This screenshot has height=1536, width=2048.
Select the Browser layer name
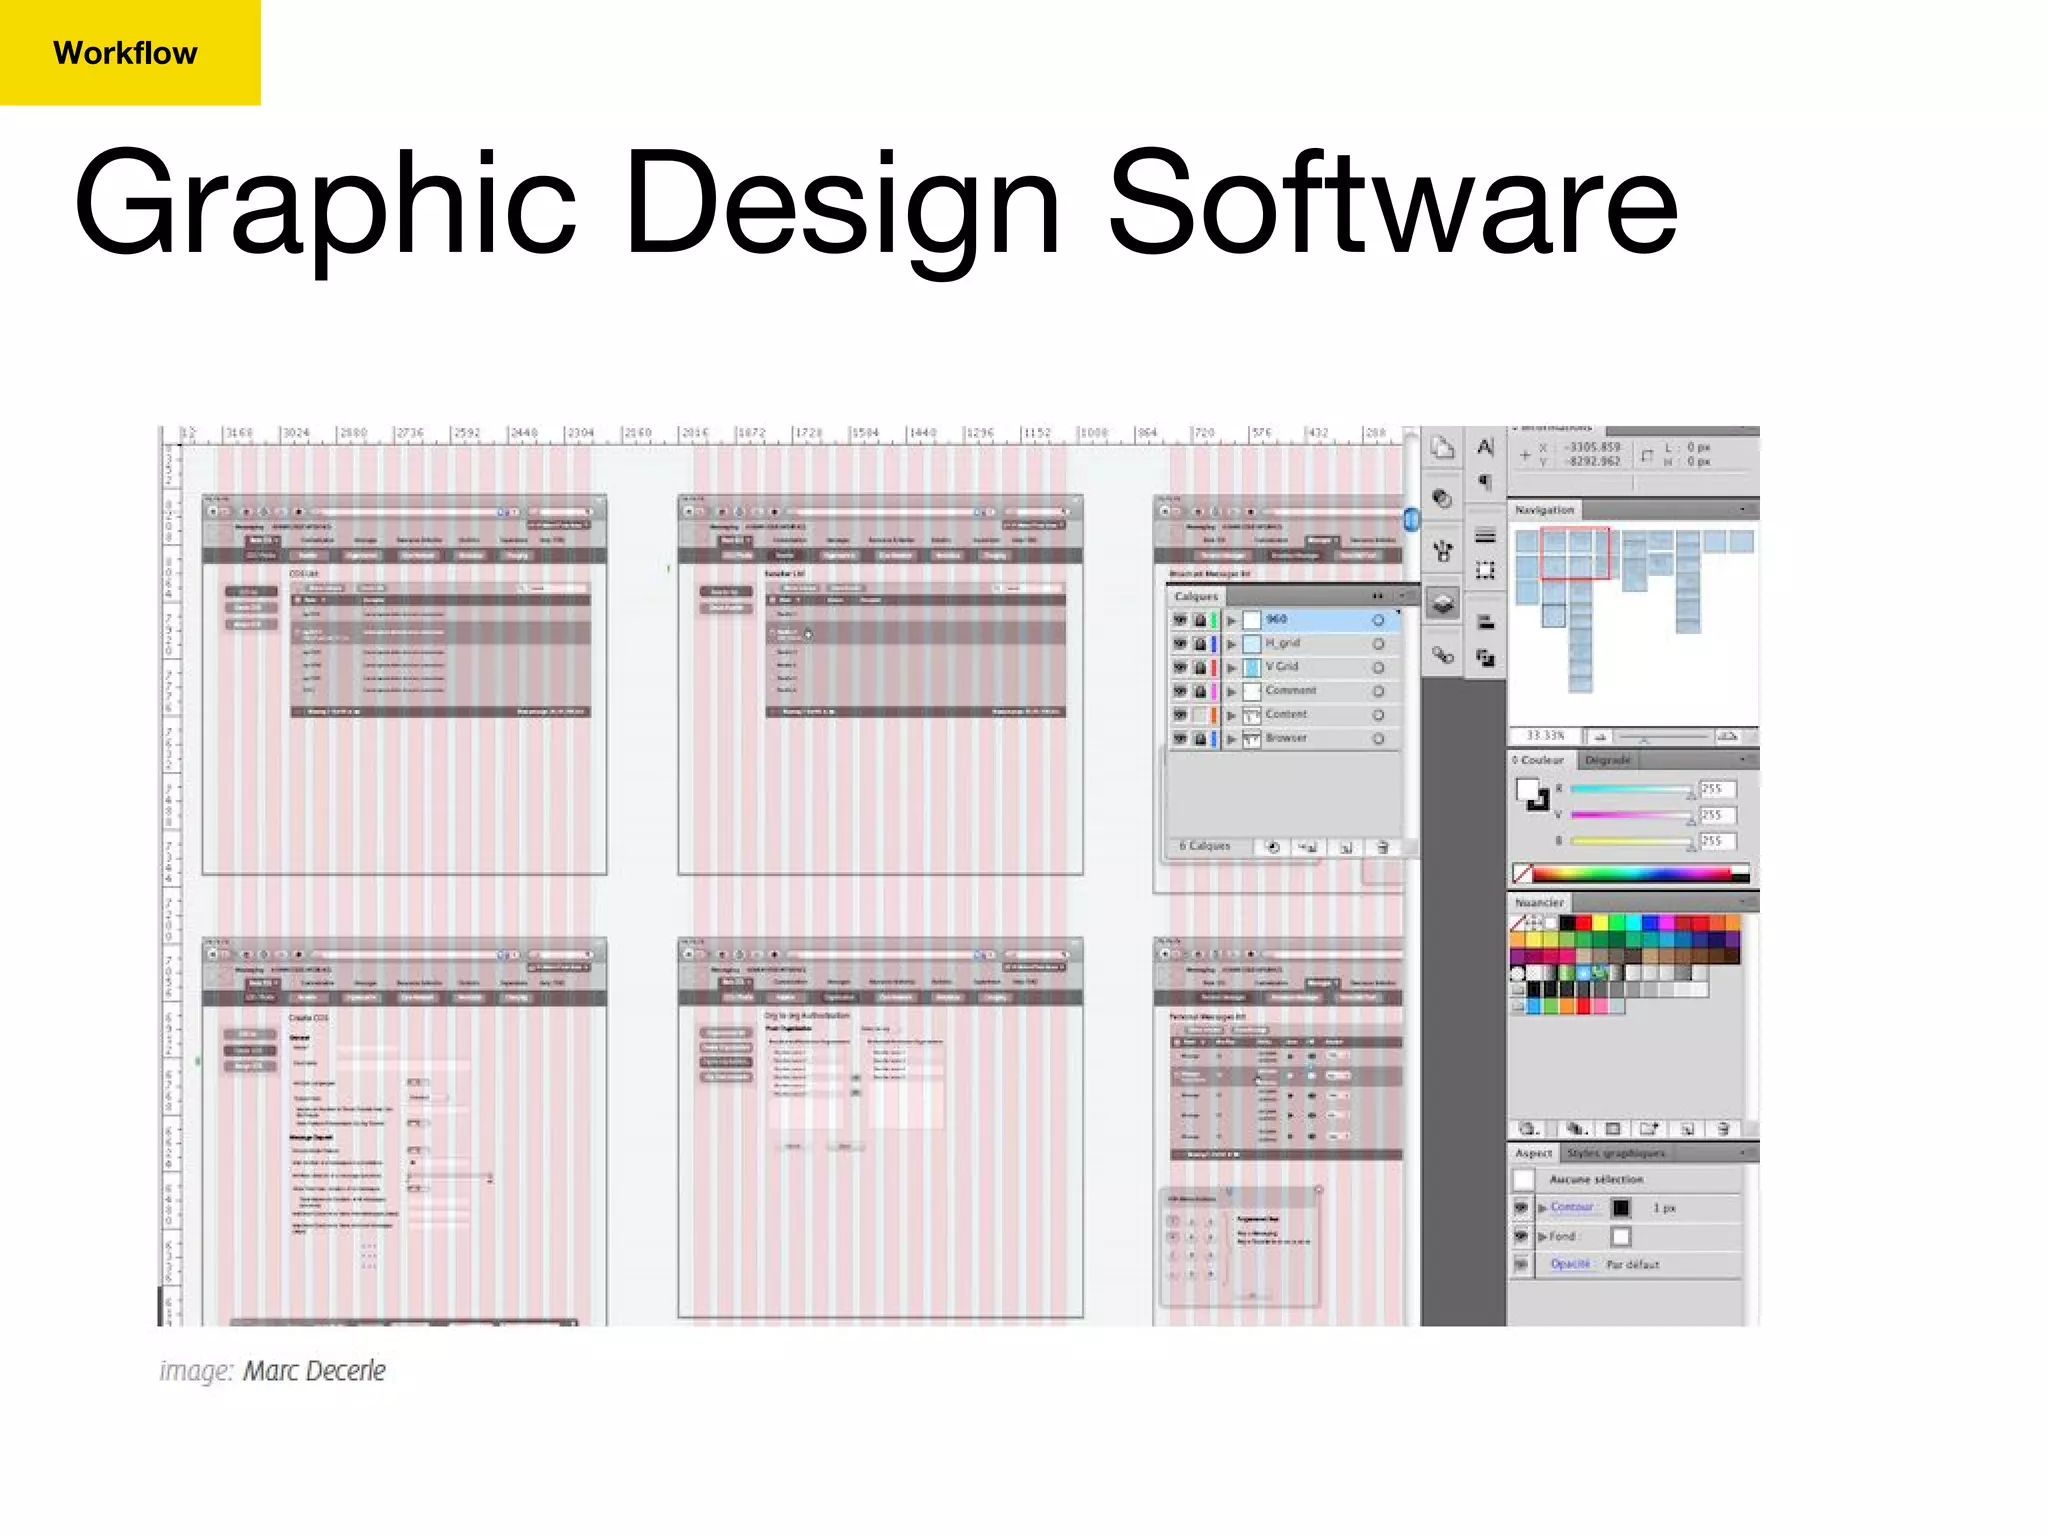pos(1286,738)
